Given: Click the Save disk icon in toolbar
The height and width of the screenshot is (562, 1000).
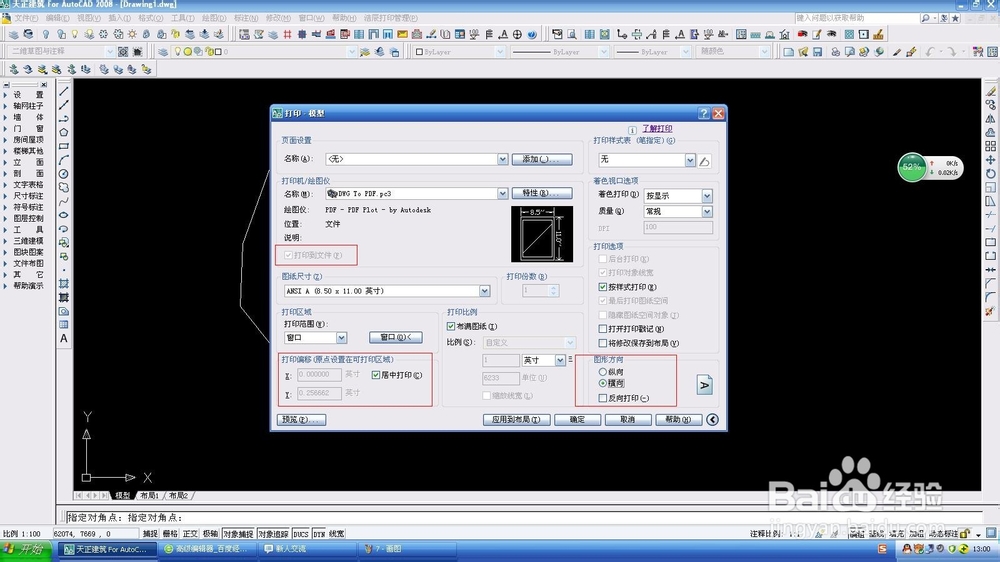Looking at the screenshot, I should click(818, 52).
